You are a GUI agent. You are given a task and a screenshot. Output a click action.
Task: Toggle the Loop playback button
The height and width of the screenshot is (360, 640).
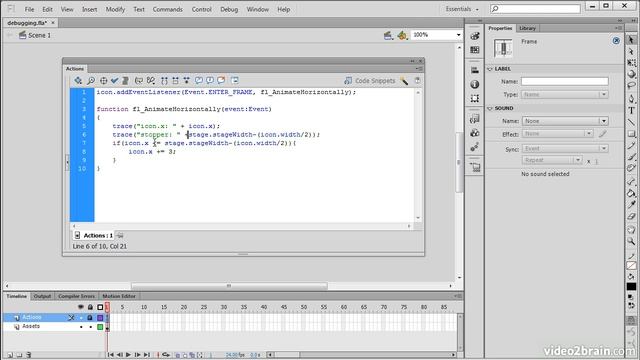pos(166,355)
